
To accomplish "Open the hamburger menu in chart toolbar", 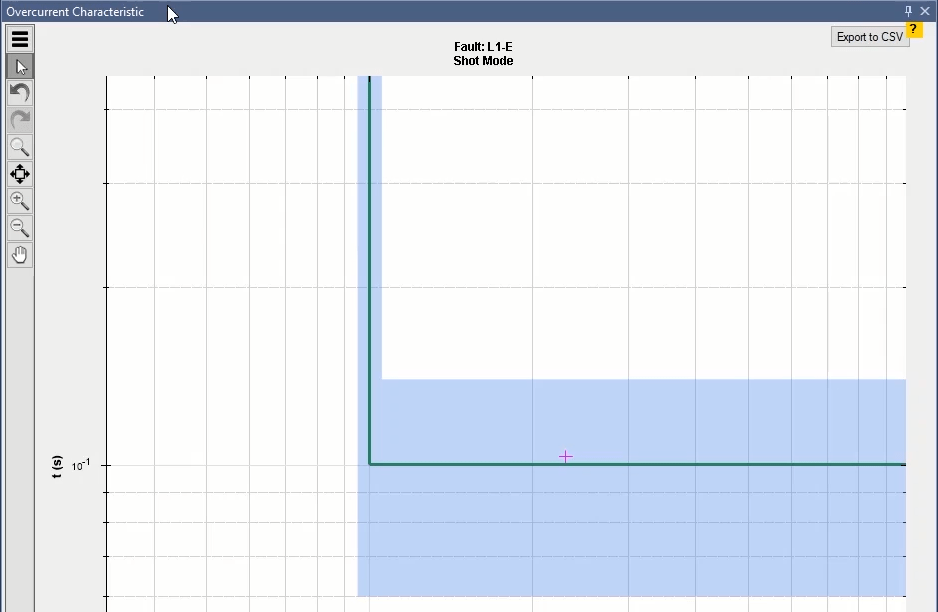I will (20, 39).
